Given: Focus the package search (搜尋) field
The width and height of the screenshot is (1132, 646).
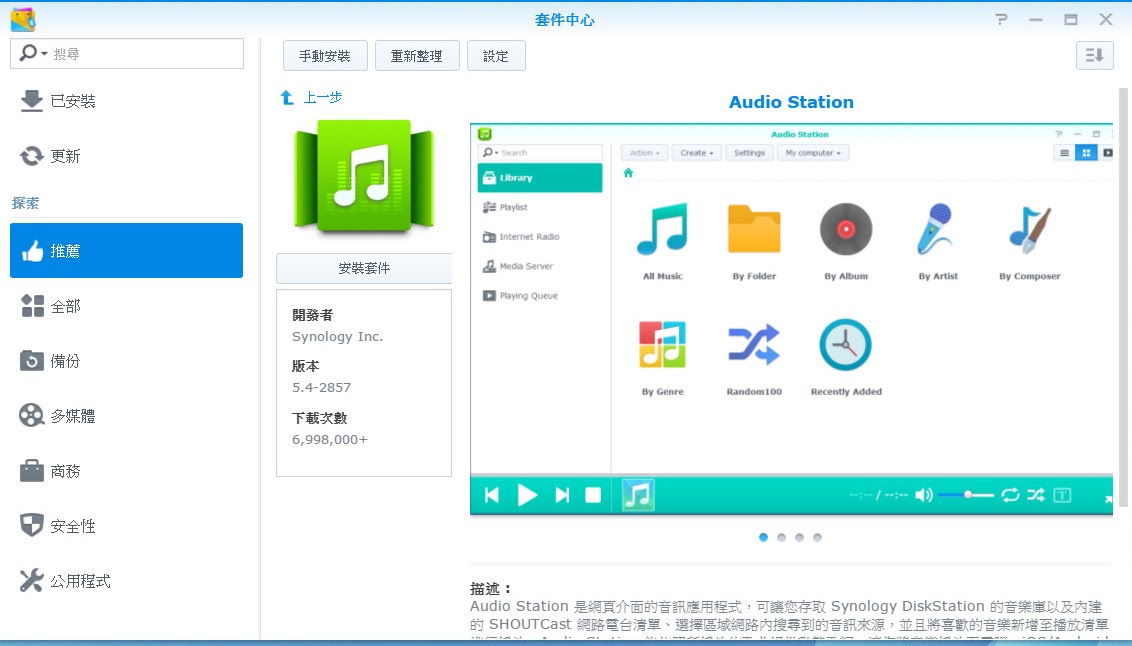Looking at the screenshot, I should [127, 53].
